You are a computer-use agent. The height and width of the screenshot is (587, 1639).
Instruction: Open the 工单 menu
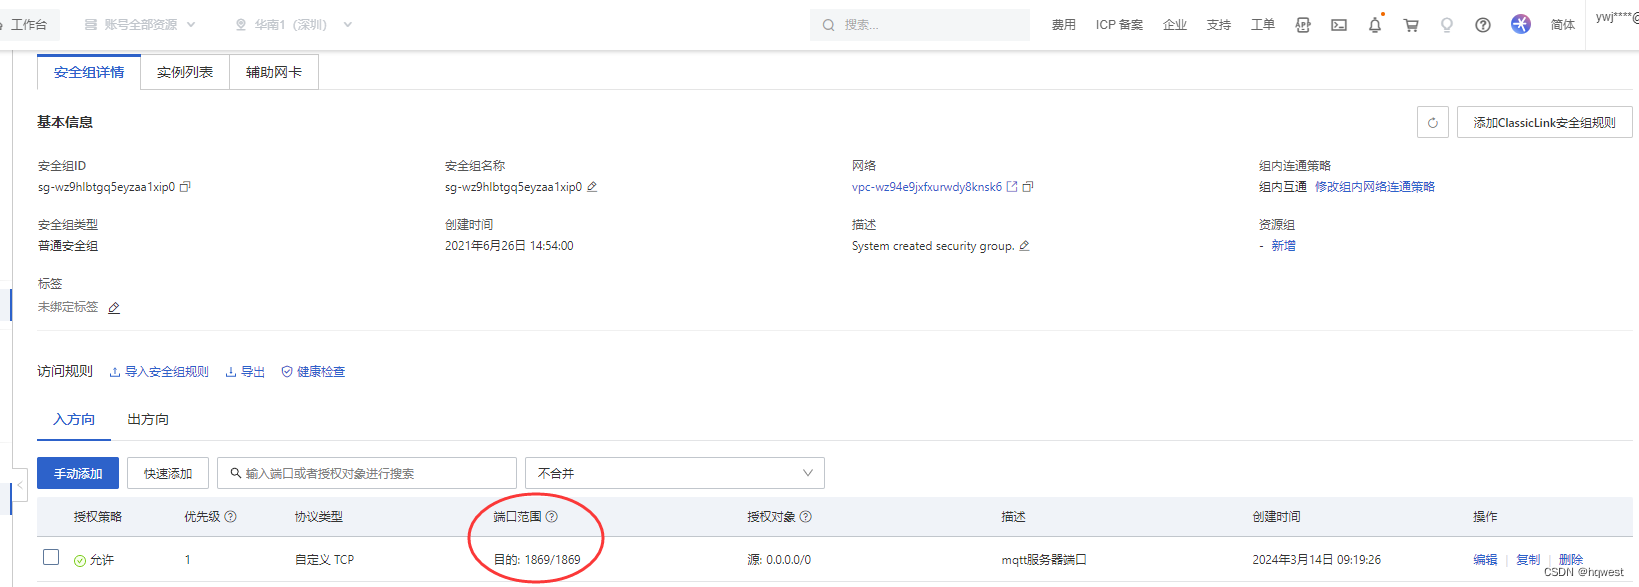(1263, 25)
